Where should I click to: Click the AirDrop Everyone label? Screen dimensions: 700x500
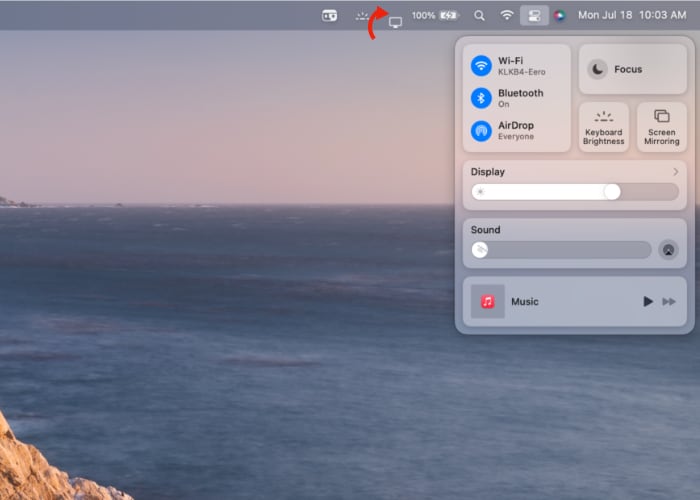(x=516, y=136)
